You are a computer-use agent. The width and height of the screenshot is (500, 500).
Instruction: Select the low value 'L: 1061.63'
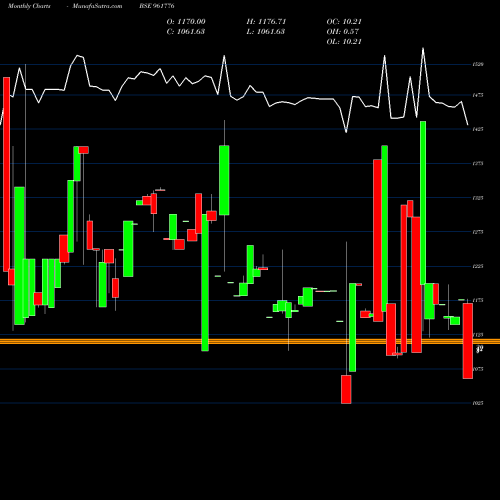point(266,32)
